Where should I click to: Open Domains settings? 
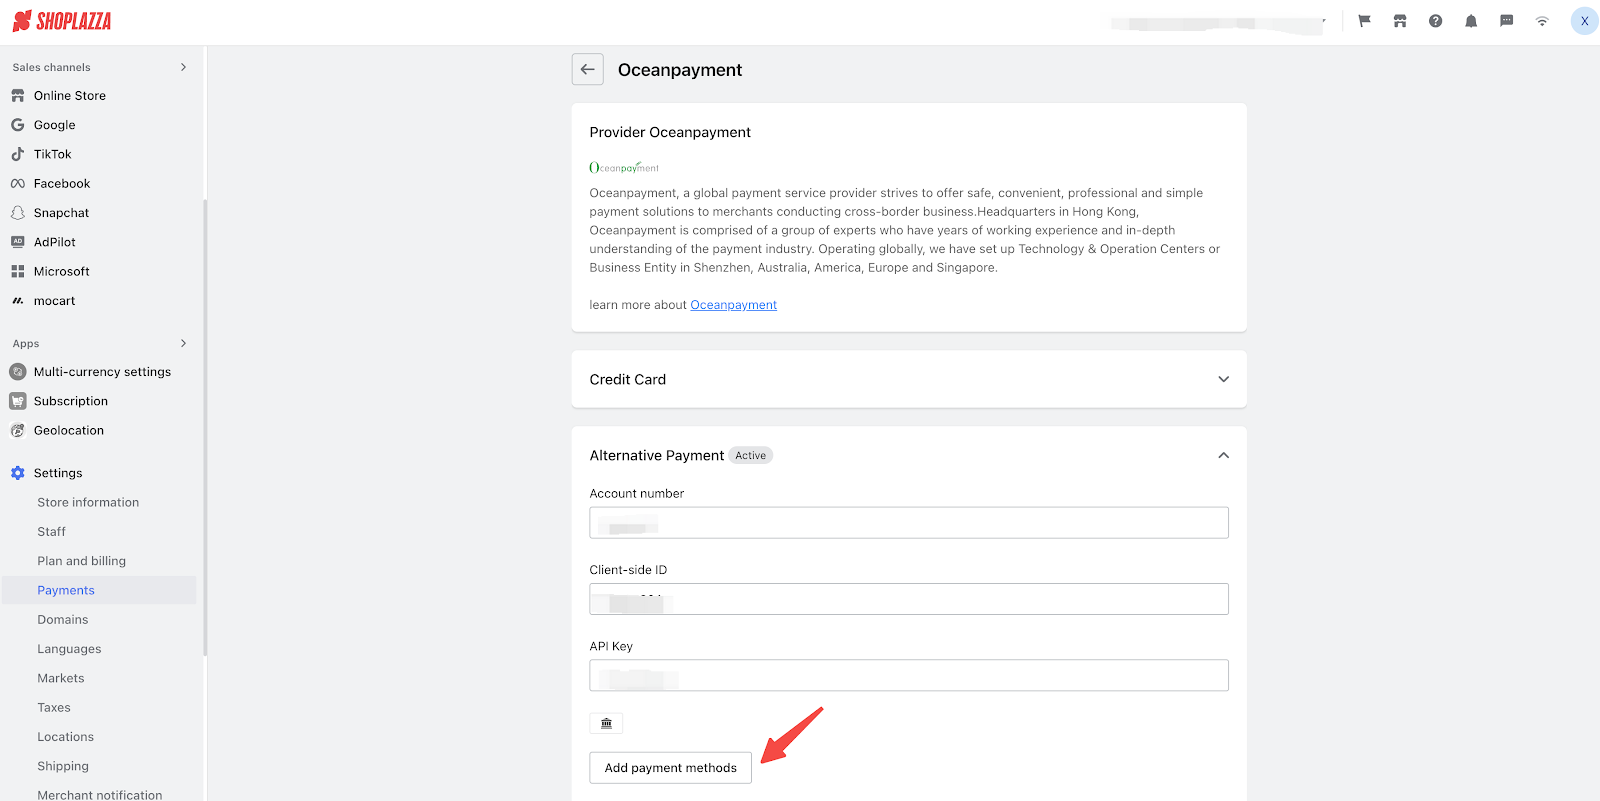point(63,620)
